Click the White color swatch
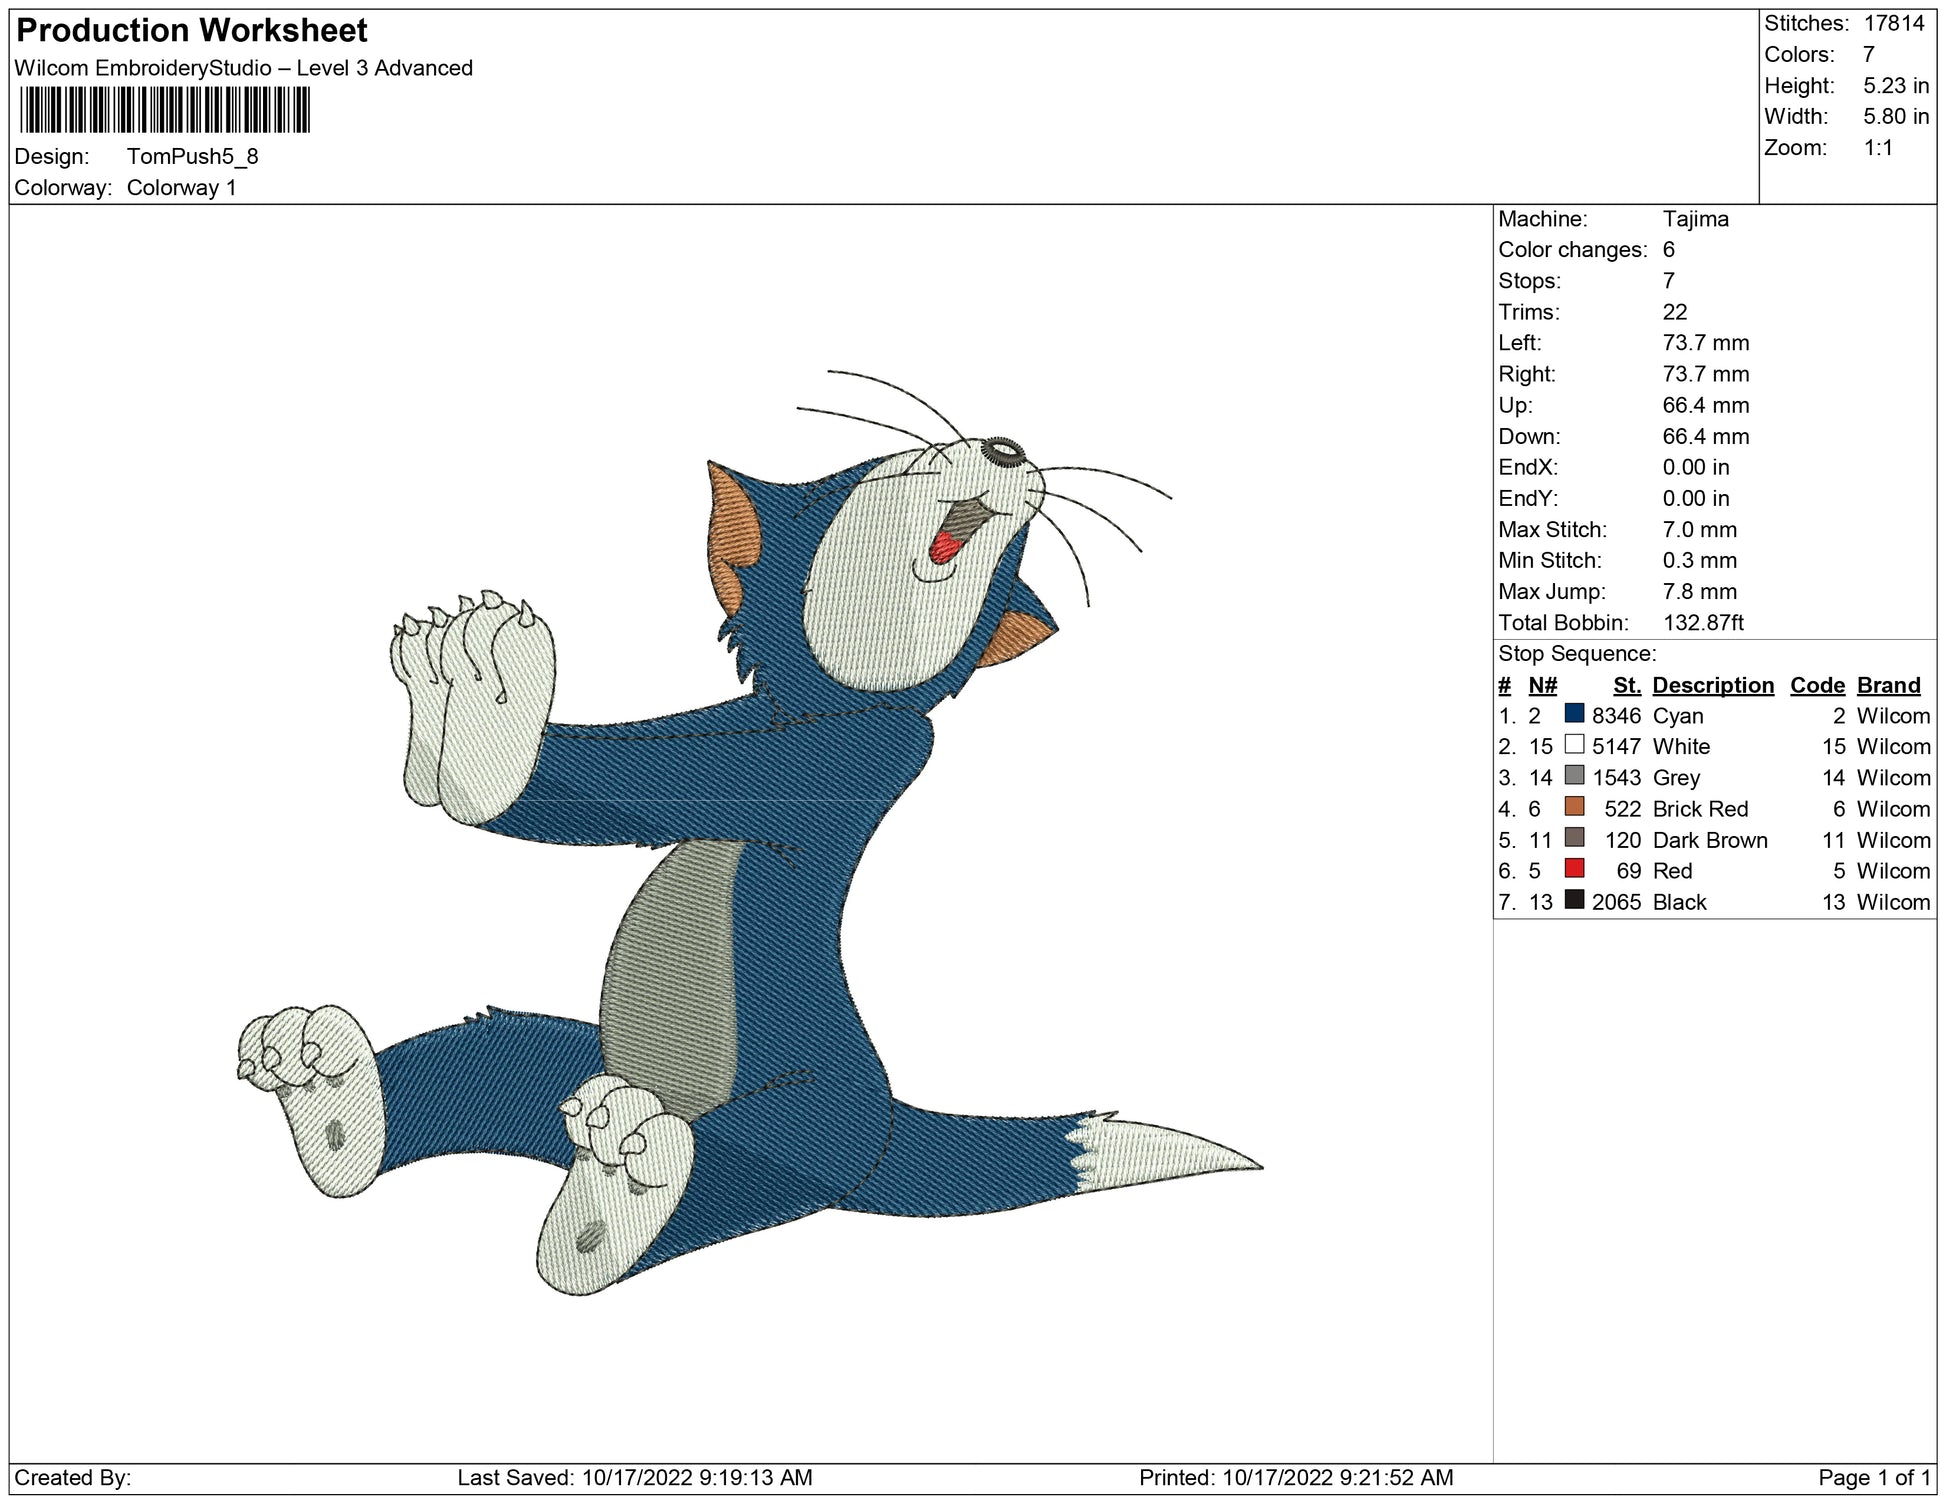Image resolution: width=1946 pixels, height=1497 pixels. (1574, 745)
